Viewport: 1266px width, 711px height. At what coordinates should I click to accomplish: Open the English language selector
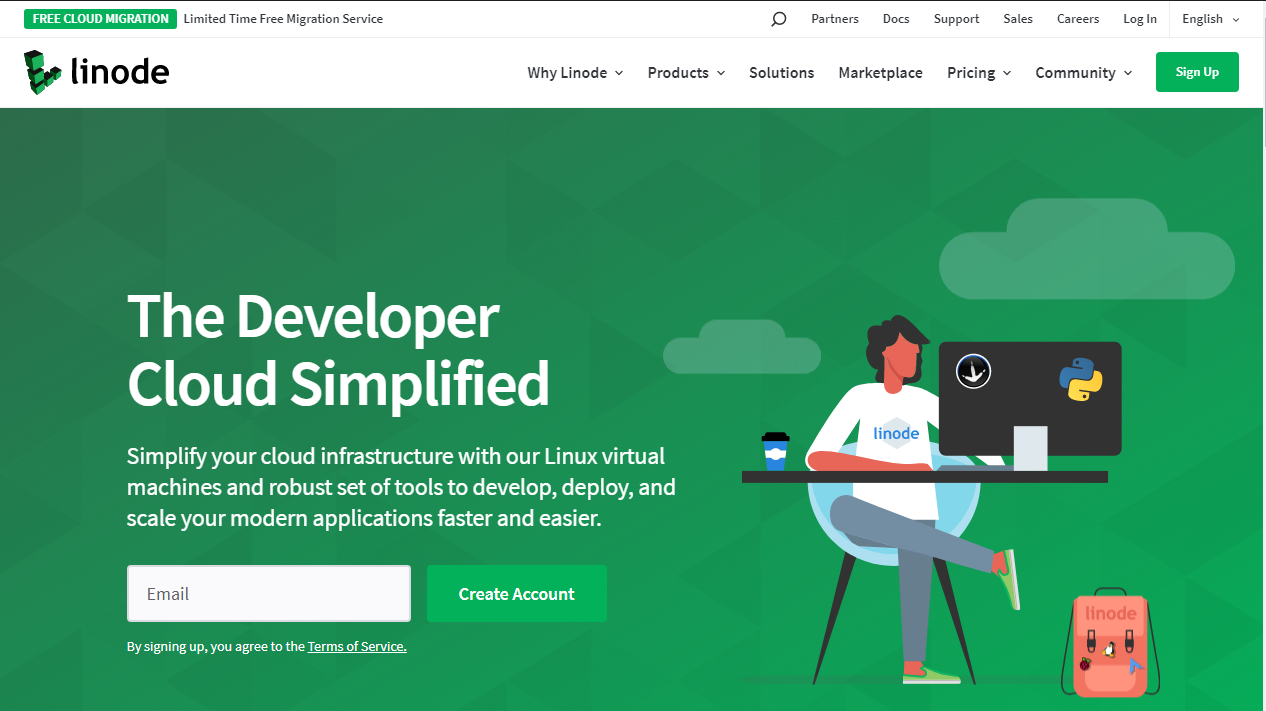pyautogui.click(x=1210, y=19)
